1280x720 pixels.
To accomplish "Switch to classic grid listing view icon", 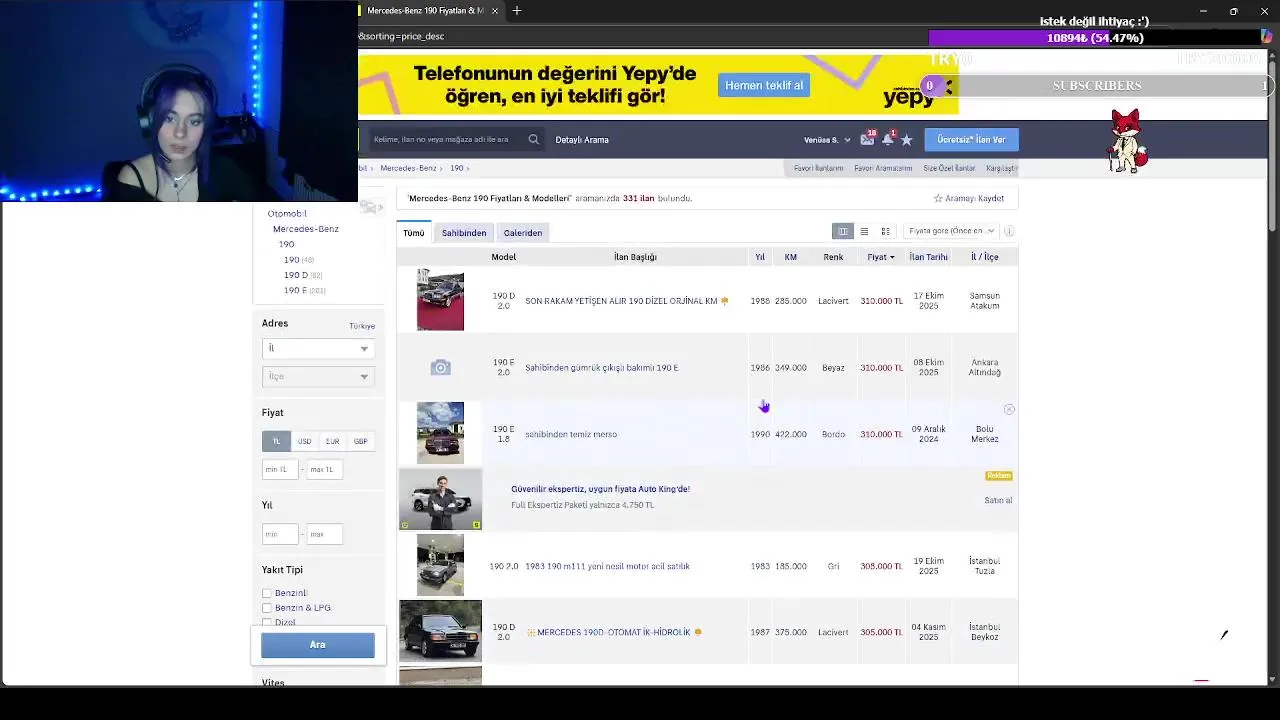I will point(843,232).
